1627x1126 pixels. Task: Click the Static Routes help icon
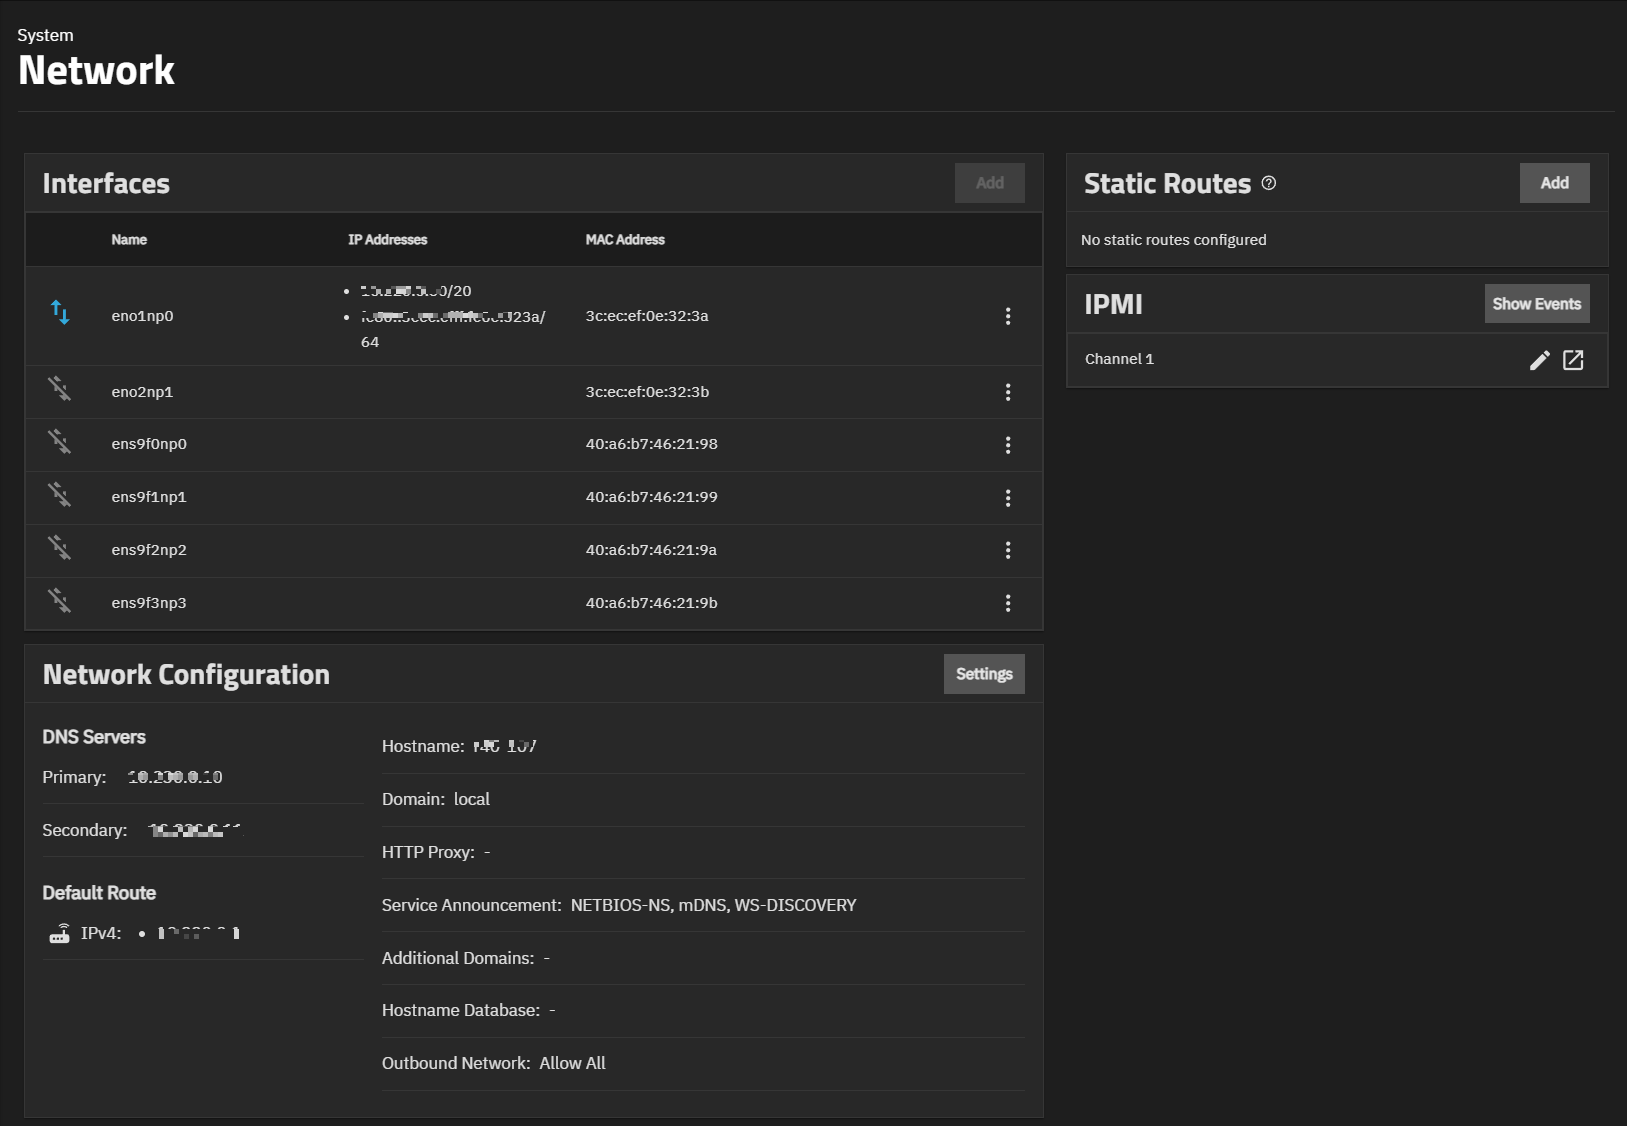click(x=1268, y=183)
